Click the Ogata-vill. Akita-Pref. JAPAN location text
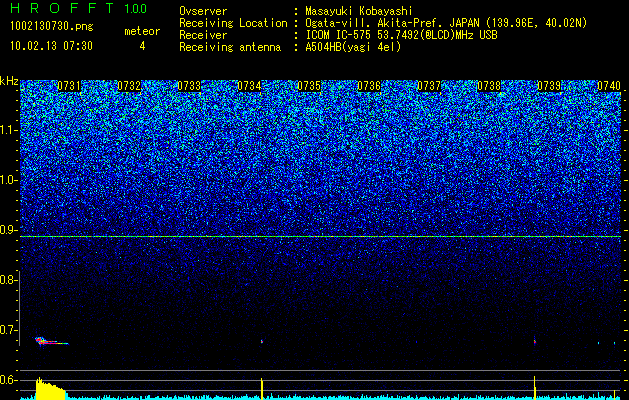This screenshot has height=400, width=629. click(x=446, y=23)
